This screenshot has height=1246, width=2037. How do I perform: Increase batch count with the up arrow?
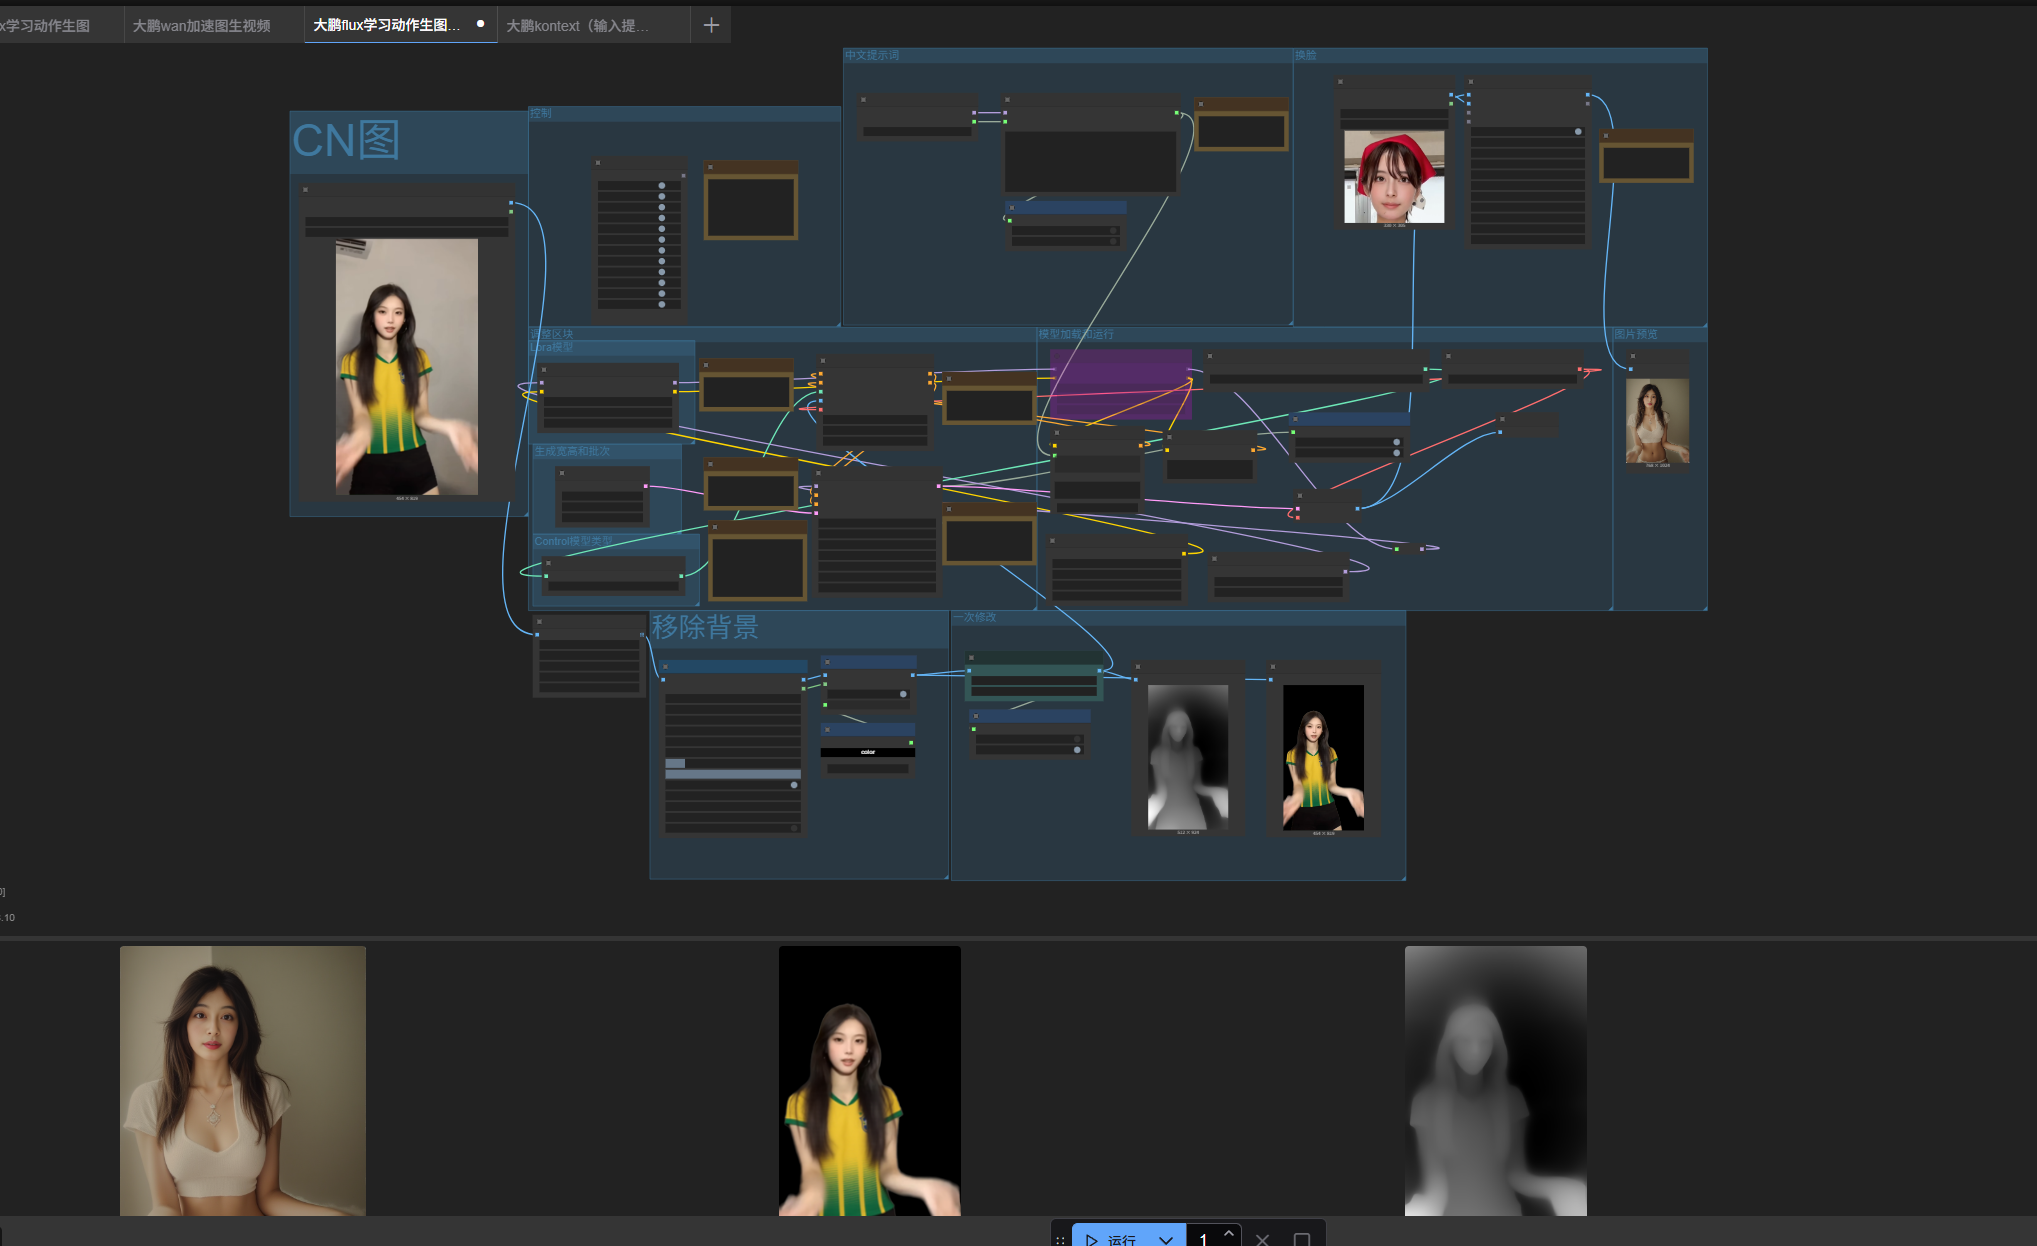1229,1233
